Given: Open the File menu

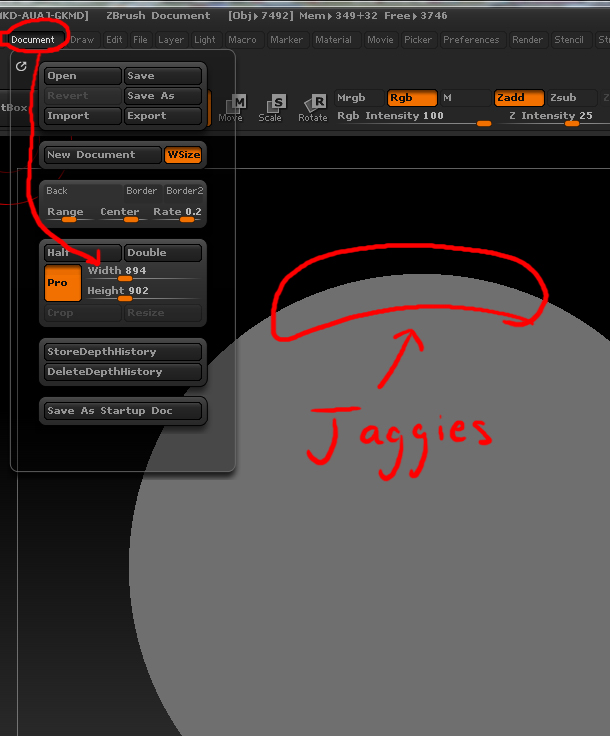Looking at the screenshot, I should [140, 40].
